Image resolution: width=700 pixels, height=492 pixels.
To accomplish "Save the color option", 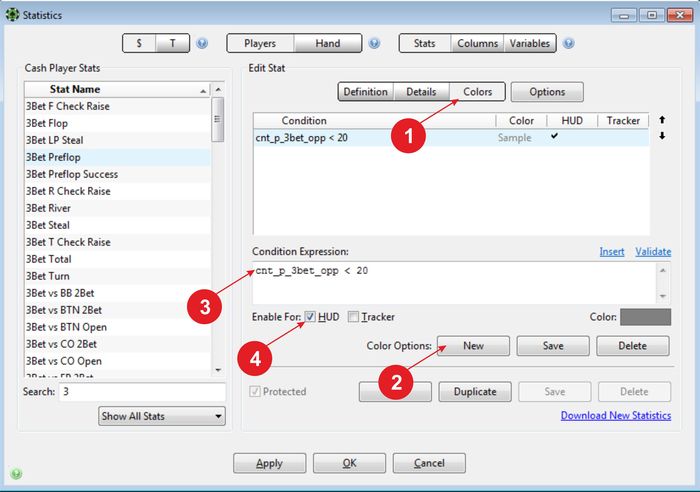I will point(553,346).
